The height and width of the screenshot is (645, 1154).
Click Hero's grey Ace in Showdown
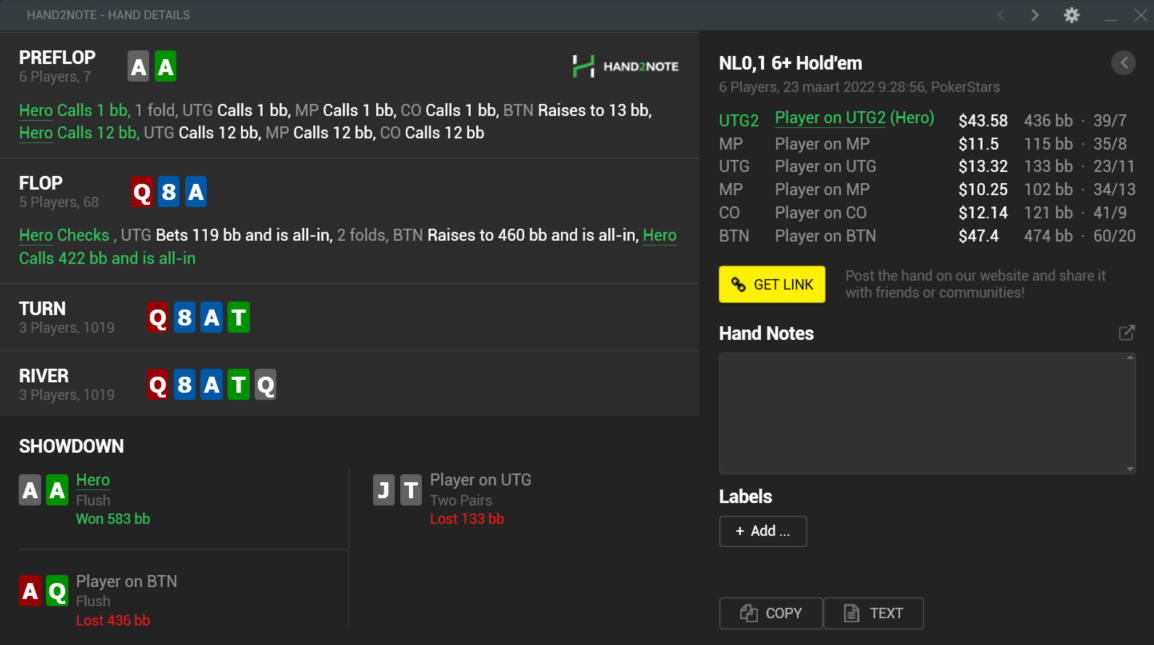coord(30,490)
